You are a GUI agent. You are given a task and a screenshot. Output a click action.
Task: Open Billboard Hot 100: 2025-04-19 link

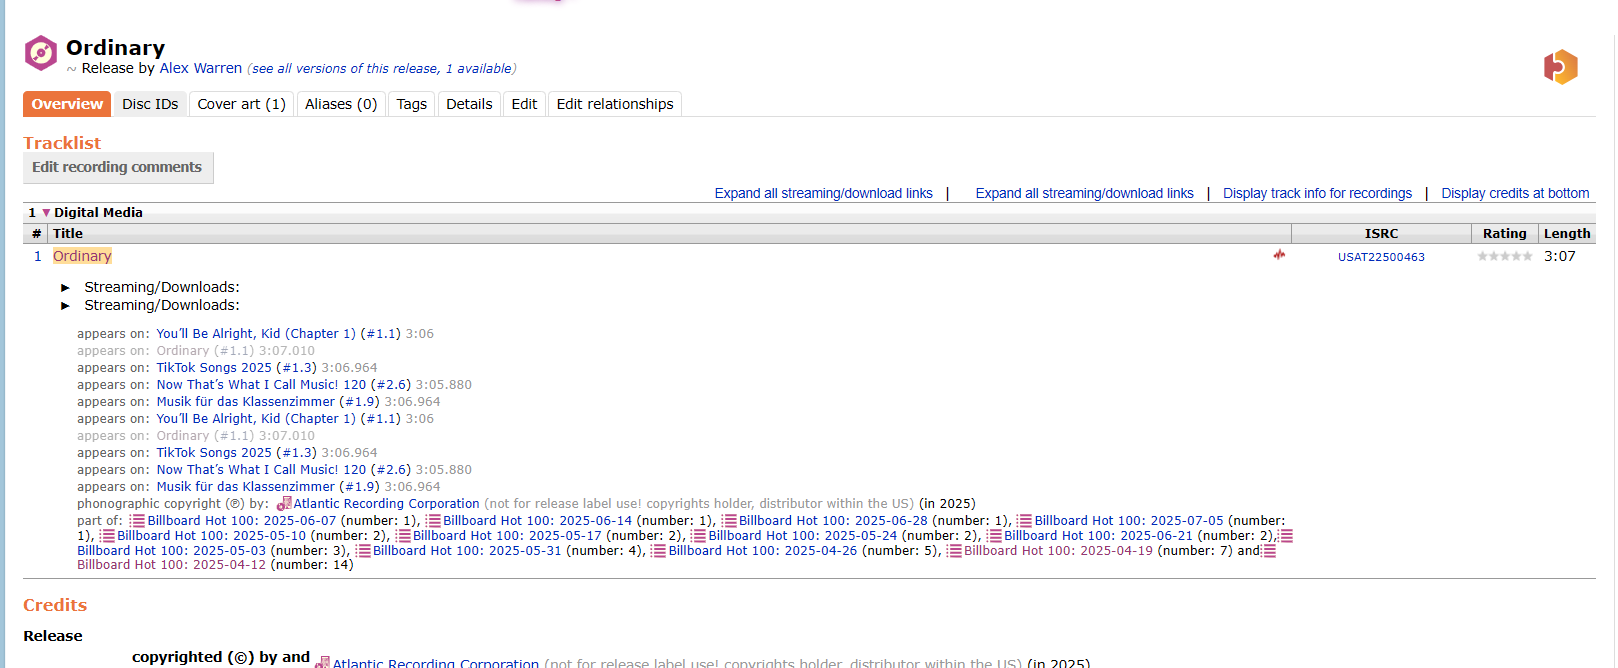point(1058,551)
